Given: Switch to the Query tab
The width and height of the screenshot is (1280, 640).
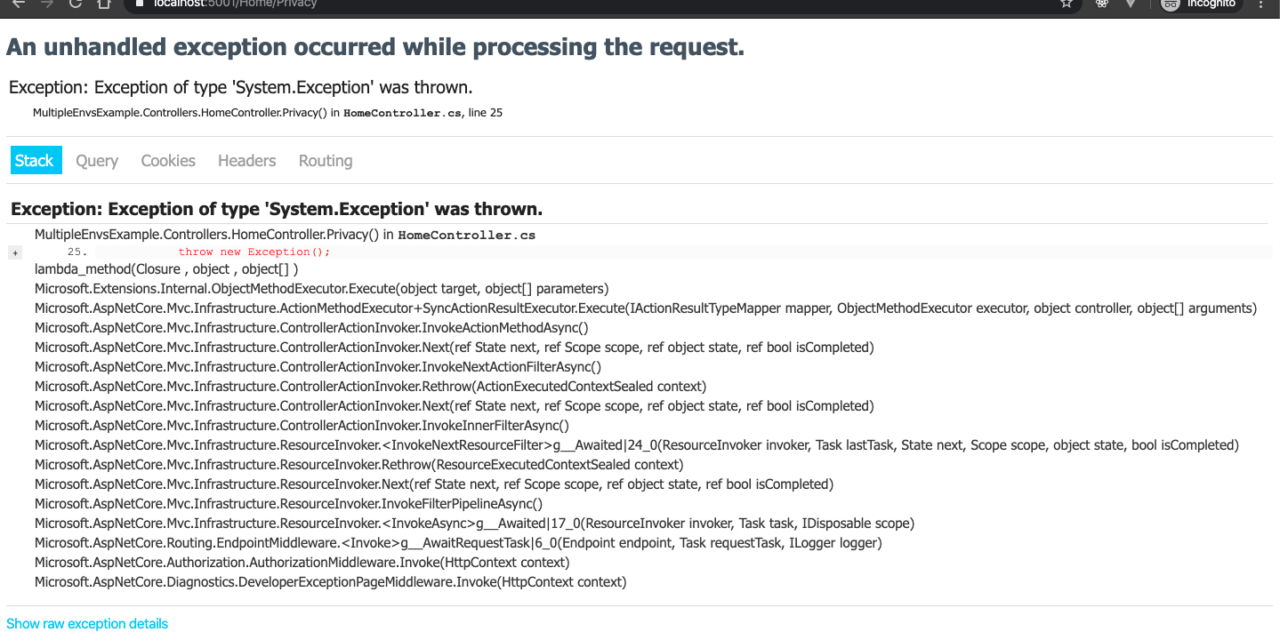Looking at the screenshot, I should (97, 161).
